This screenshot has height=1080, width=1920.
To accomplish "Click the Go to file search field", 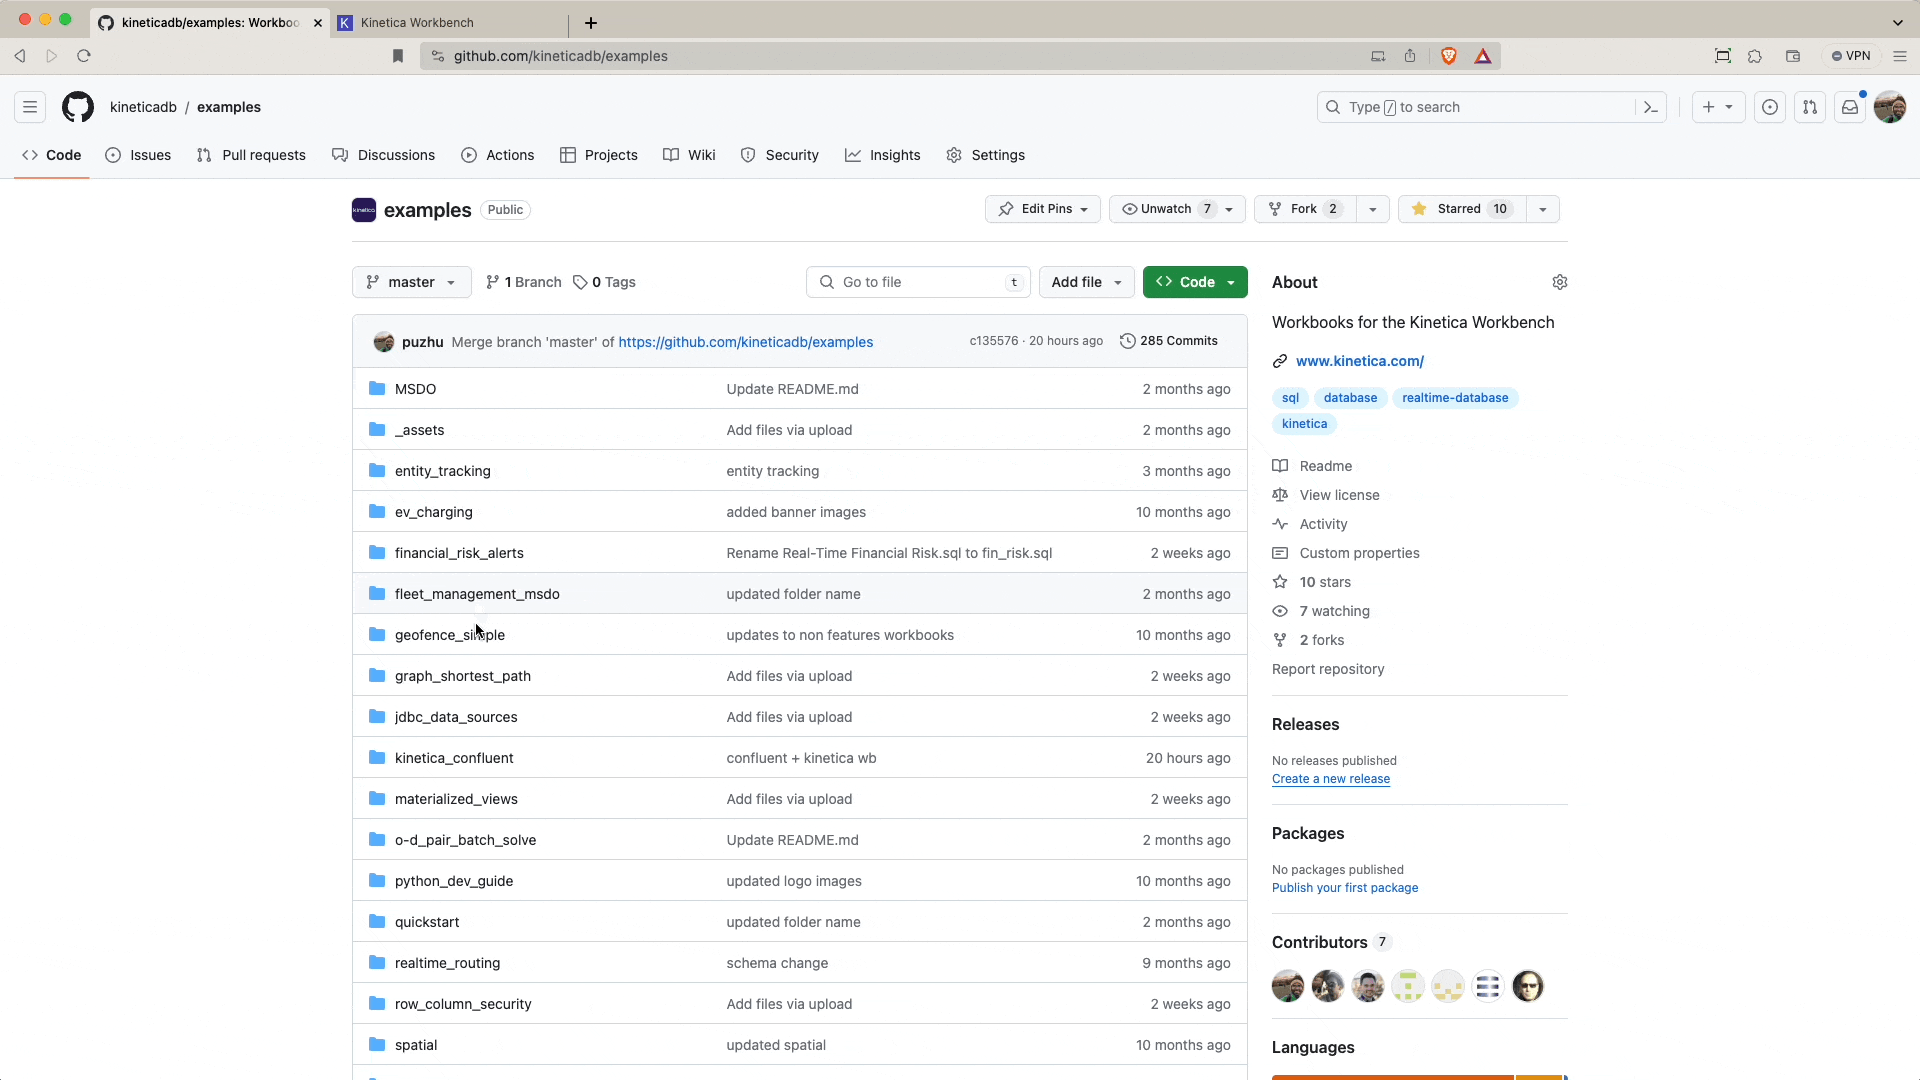I will pos(918,282).
